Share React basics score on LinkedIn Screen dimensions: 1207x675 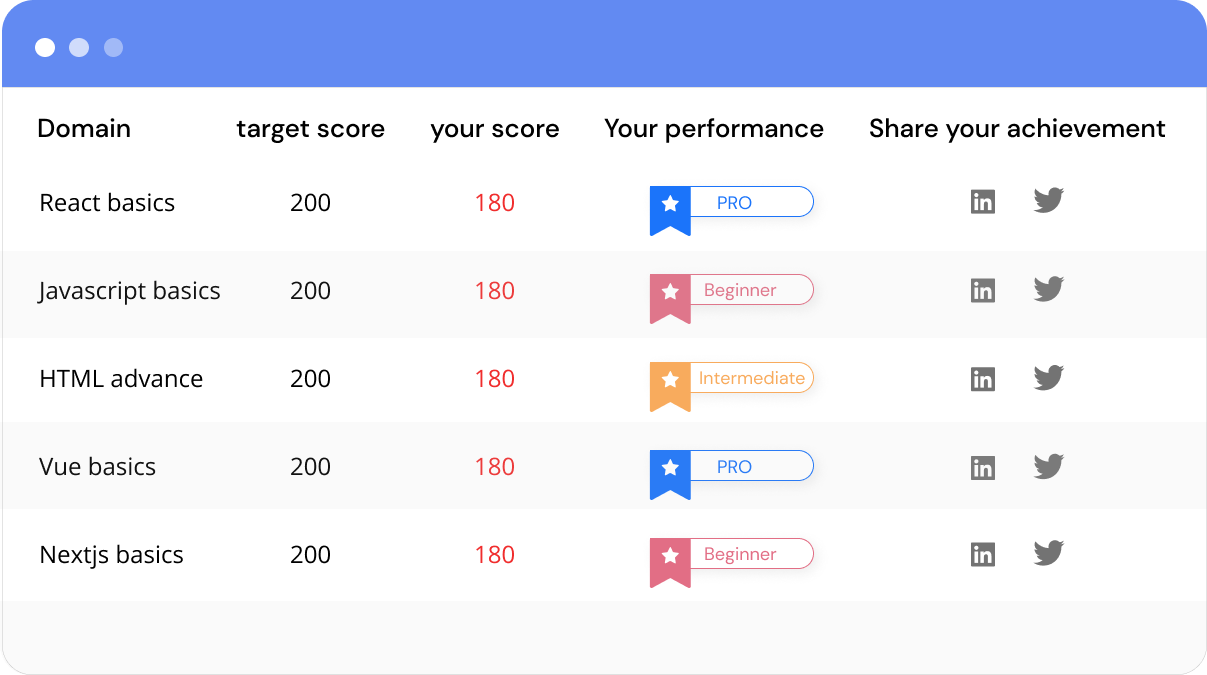pos(983,202)
